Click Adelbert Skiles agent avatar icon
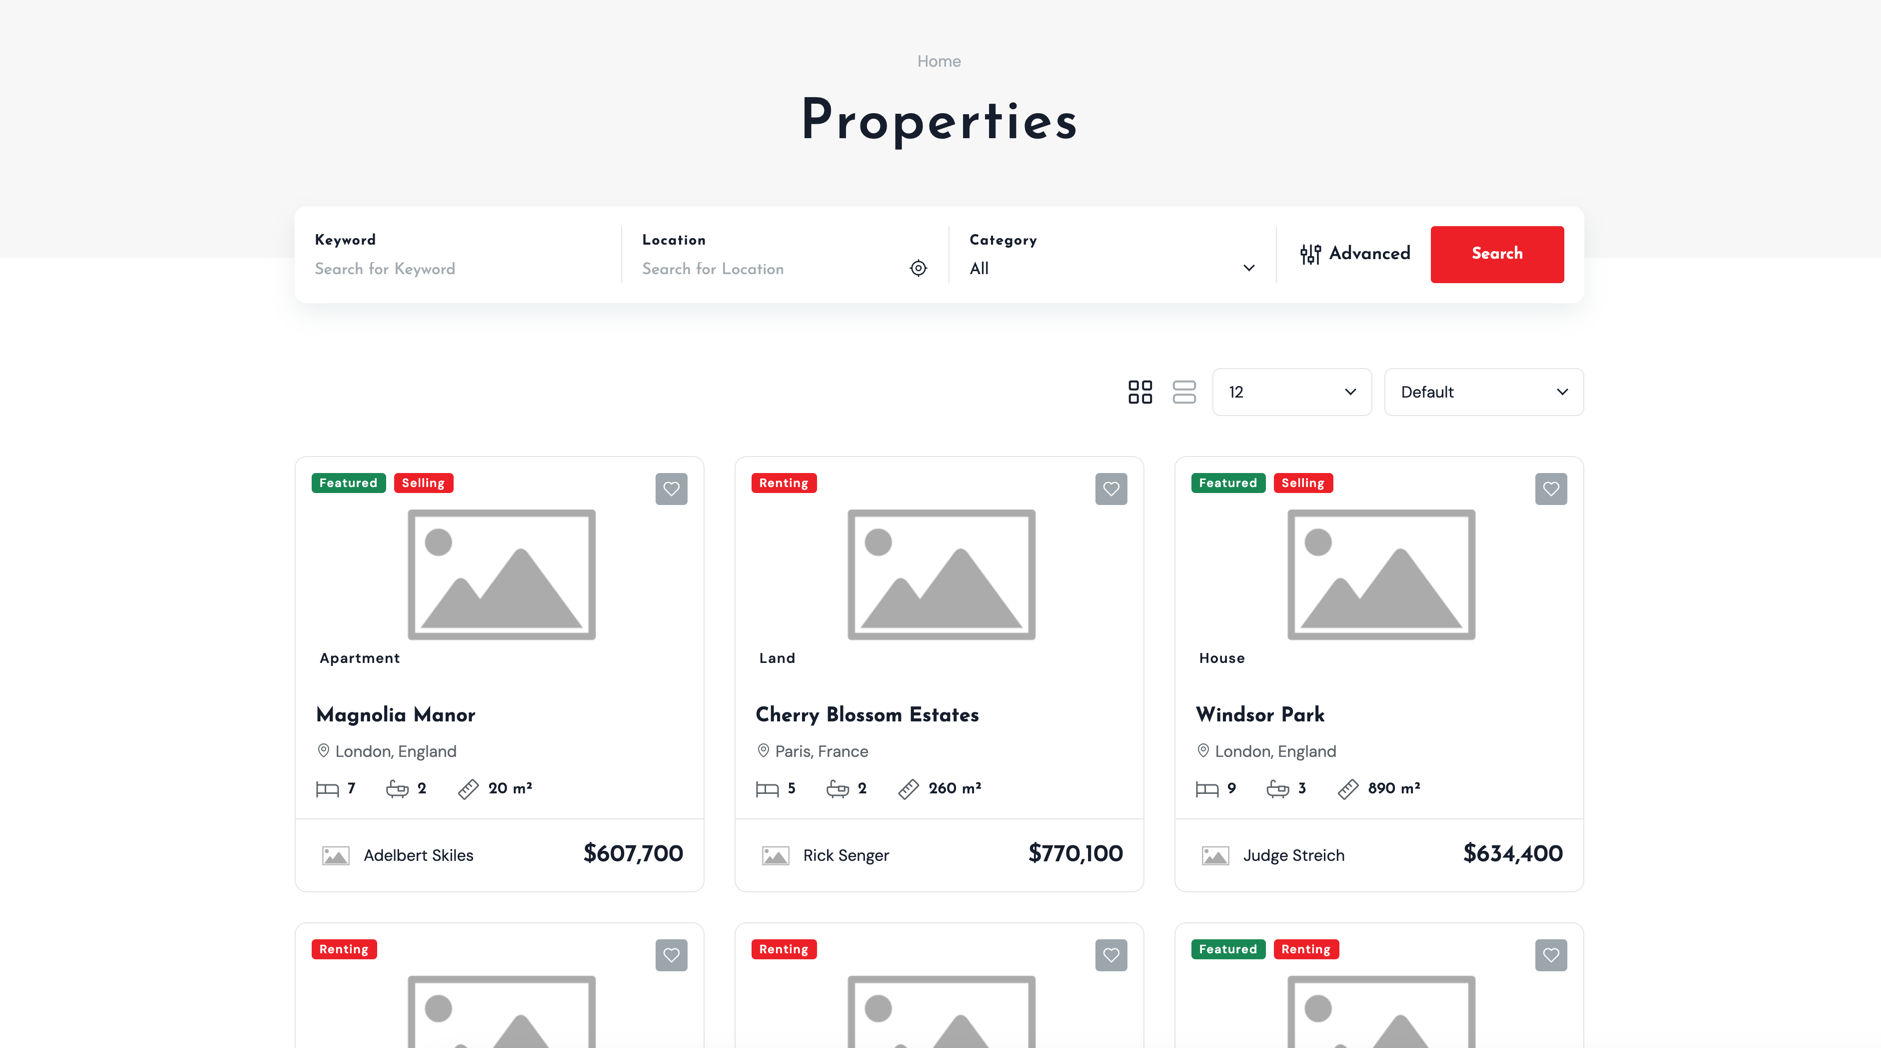This screenshot has width=1881, height=1048. tap(336, 856)
